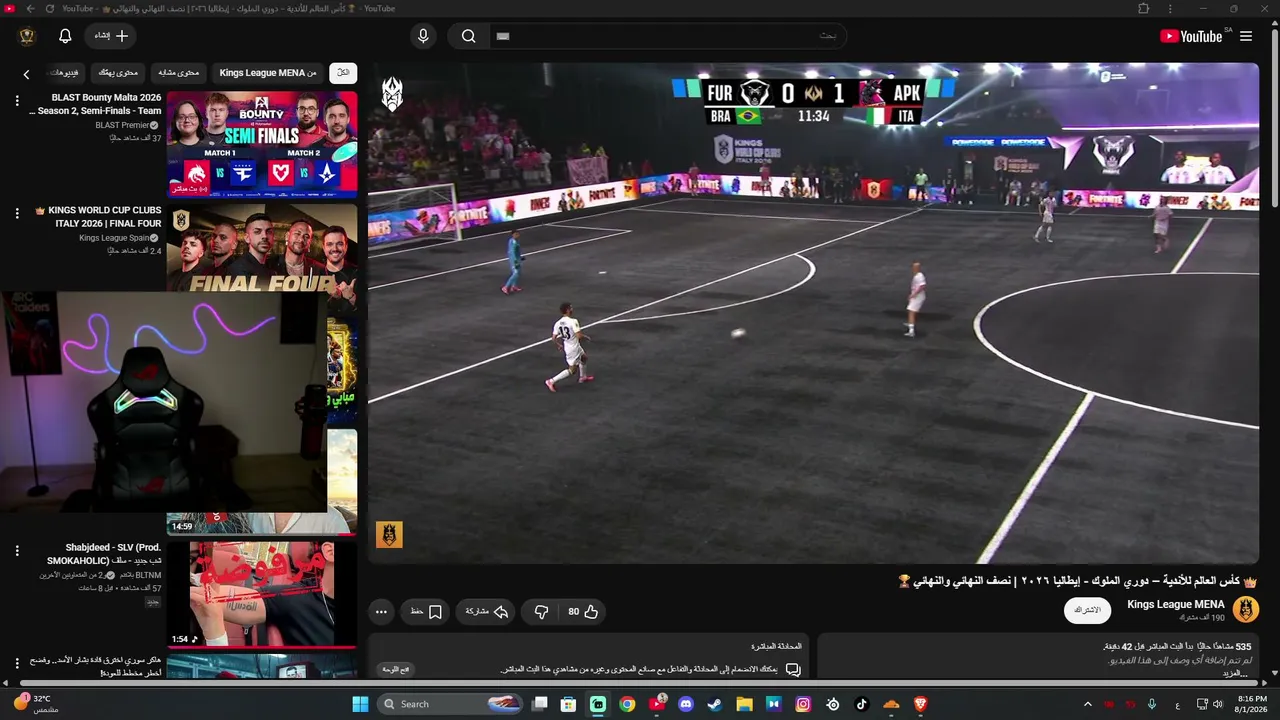Open BLAST Bounty Malta semi-finals thumbnail
The image size is (1280, 720).
[x=262, y=144]
